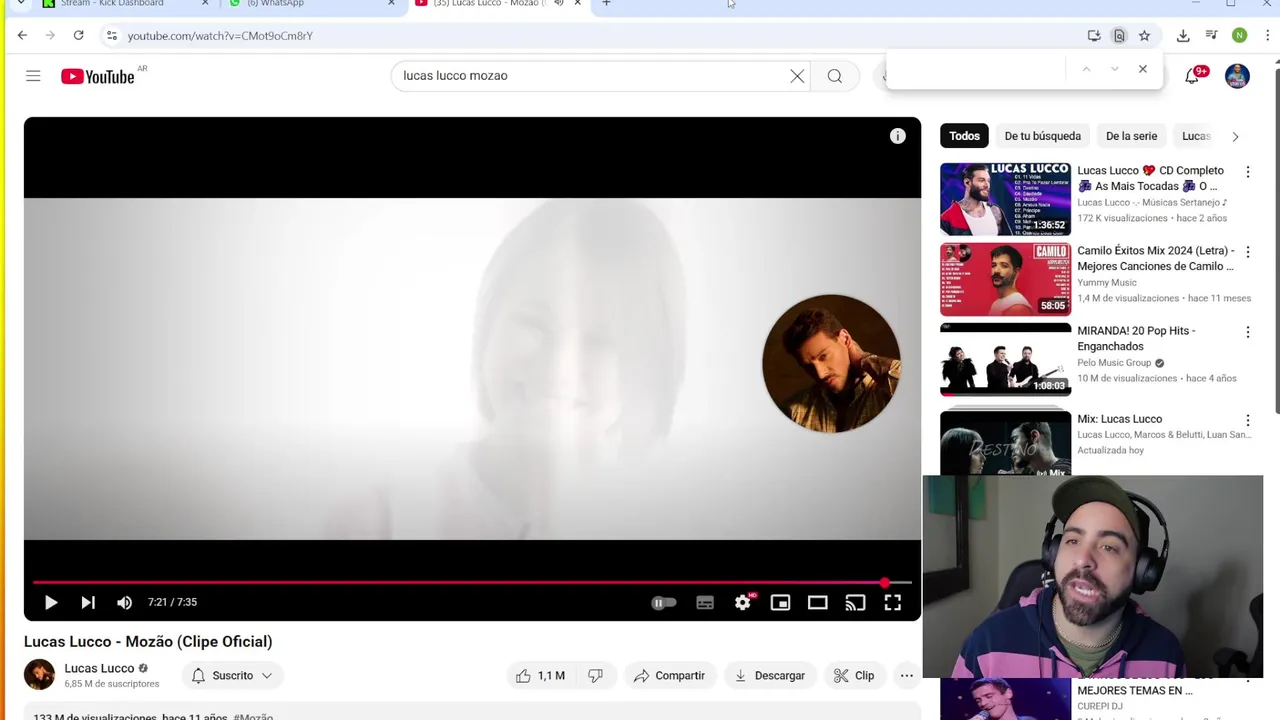The width and height of the screenshot is (1280, 720).
Task: Select the De tu búsqueda chip
Action: click(x=1042, y=136)
